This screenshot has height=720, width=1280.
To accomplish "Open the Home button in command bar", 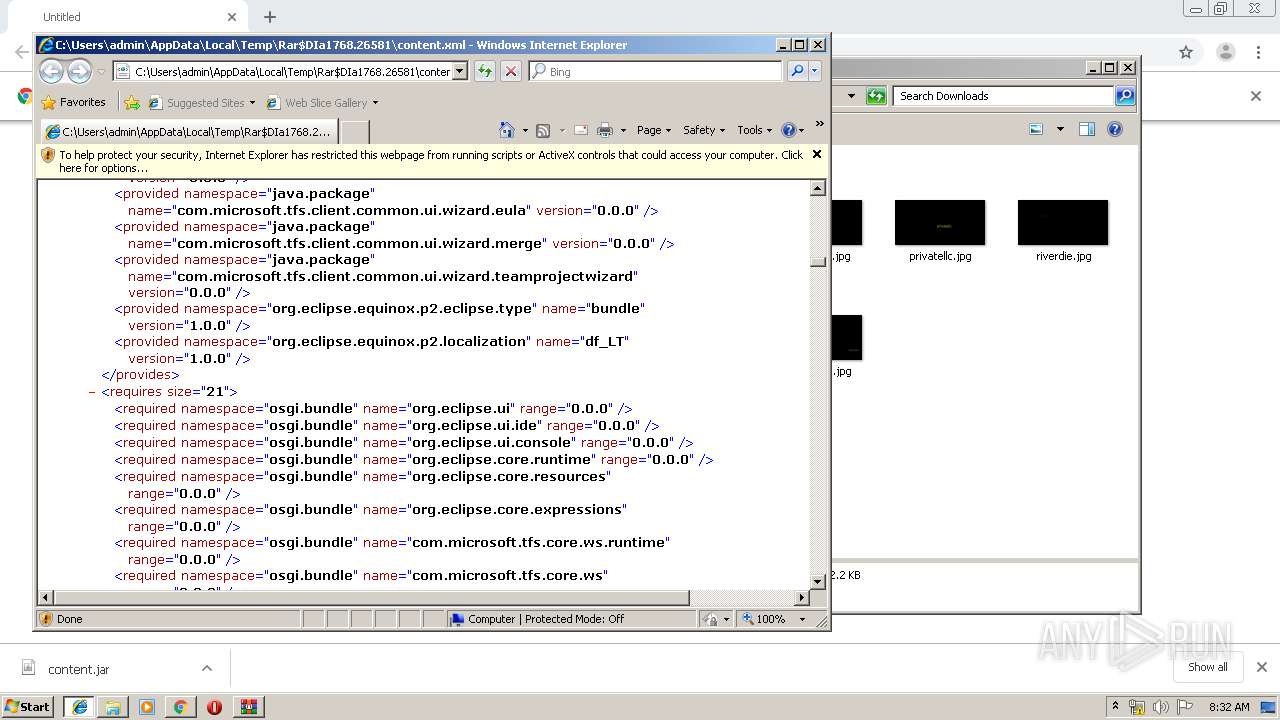I will [506, 130].
